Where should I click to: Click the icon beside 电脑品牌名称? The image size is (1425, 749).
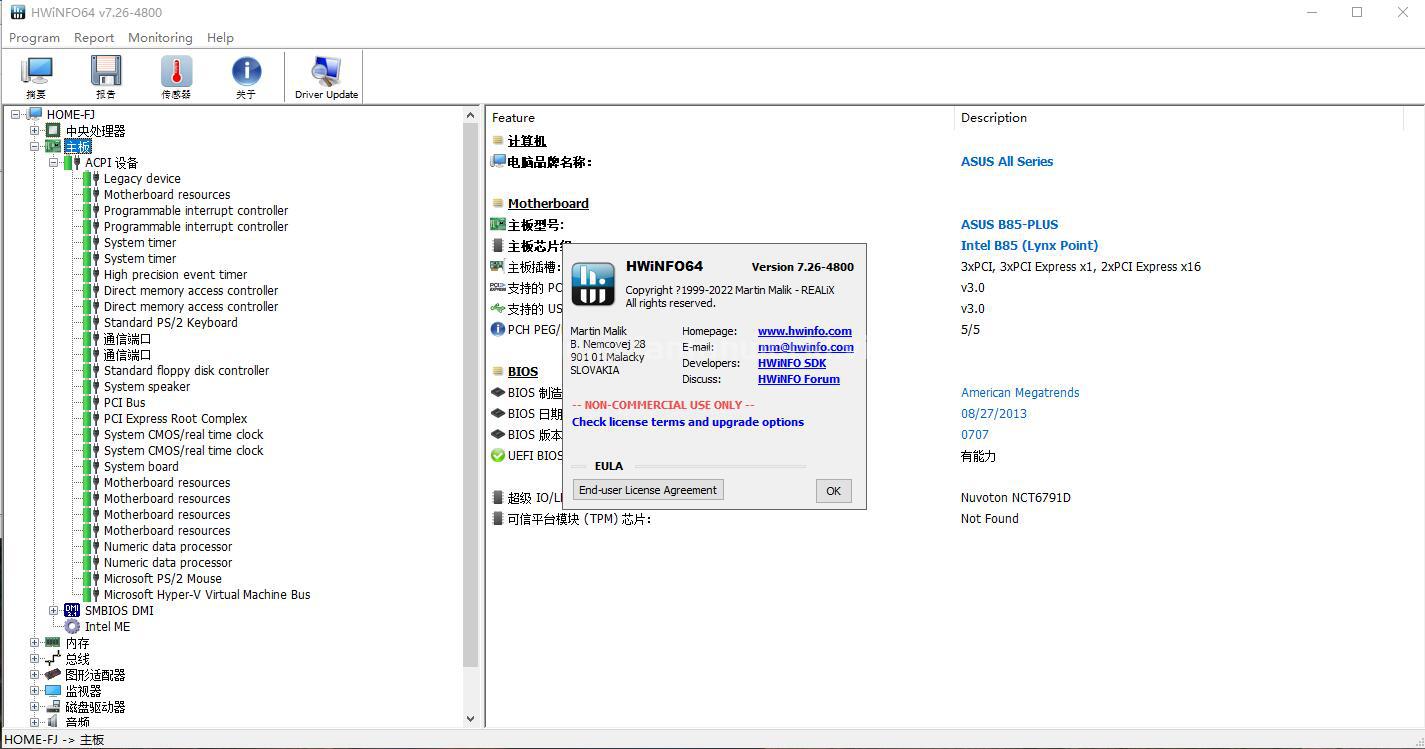click(x=498, y=161)
